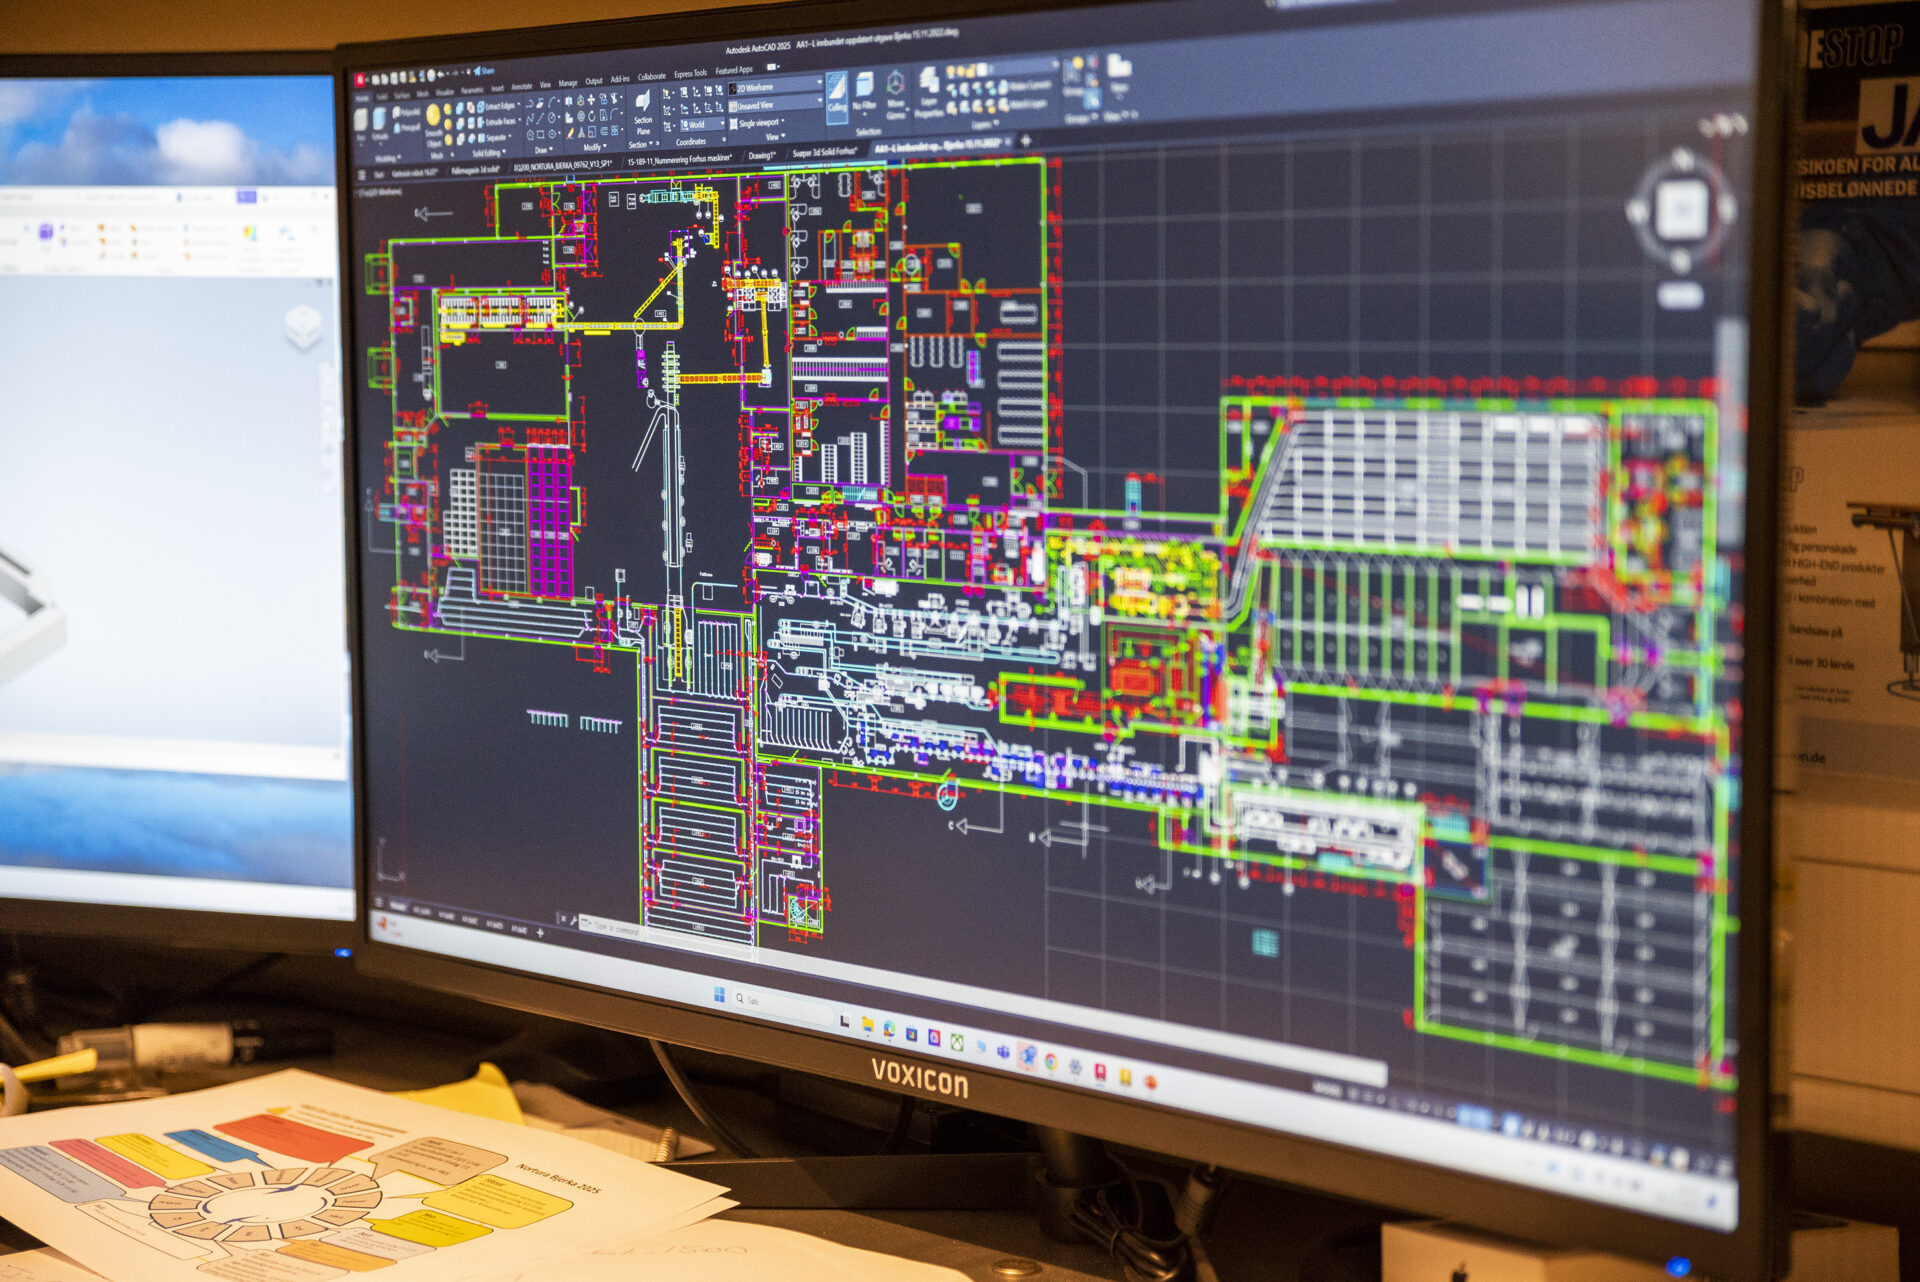The width and height of the screenshot is (1920, 1282).
Task: Click the Layers panel label dropdown
Action: (x=985, y=124)
